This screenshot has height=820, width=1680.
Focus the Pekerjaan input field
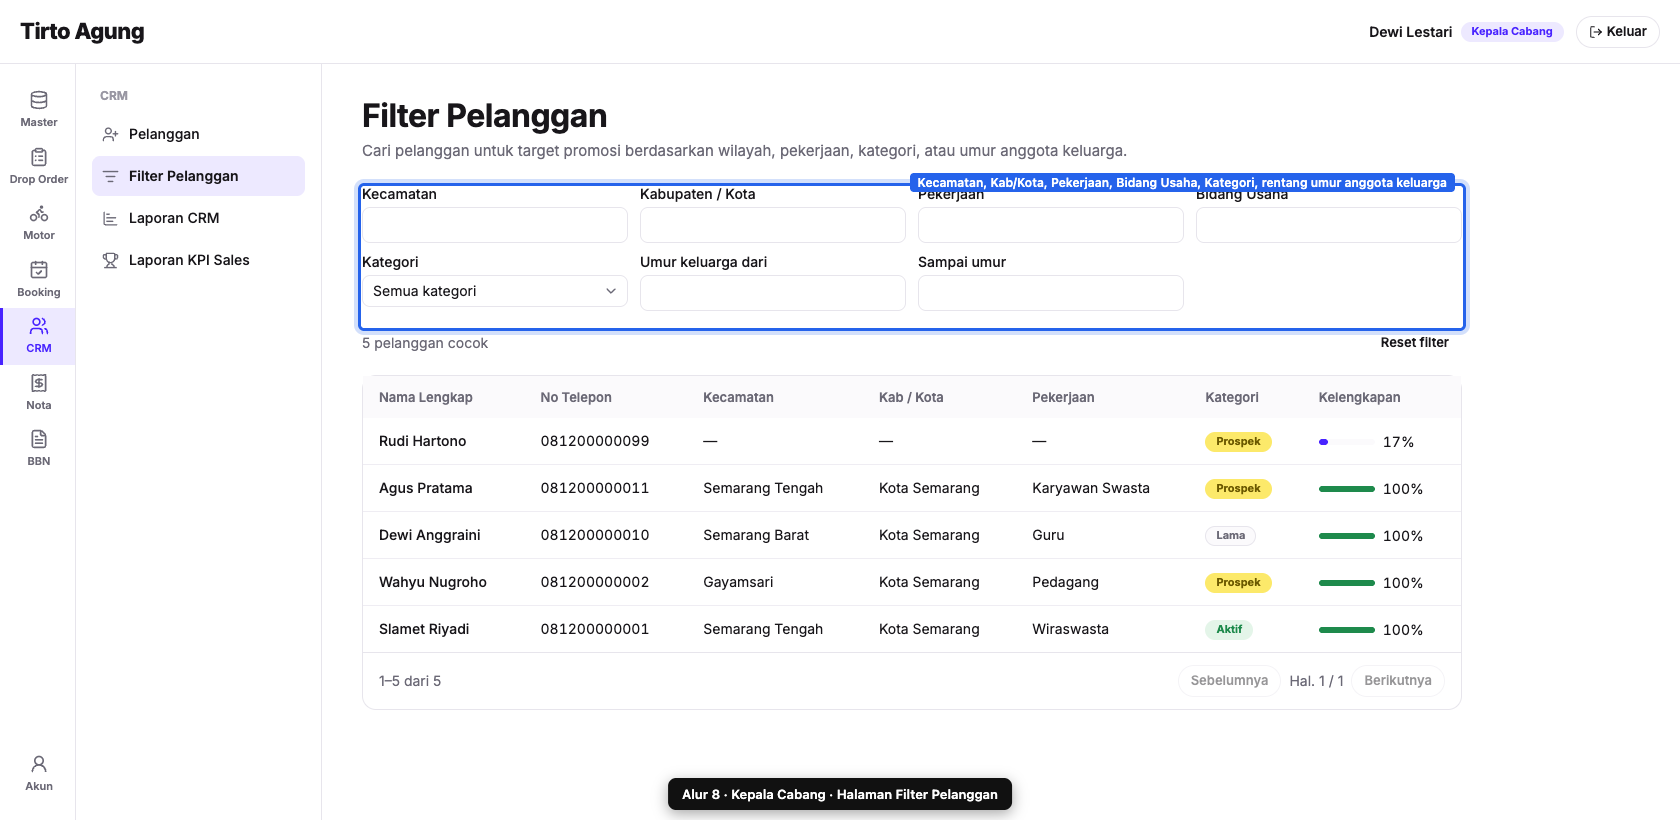pyautogui.click(x=1051, y=225)
